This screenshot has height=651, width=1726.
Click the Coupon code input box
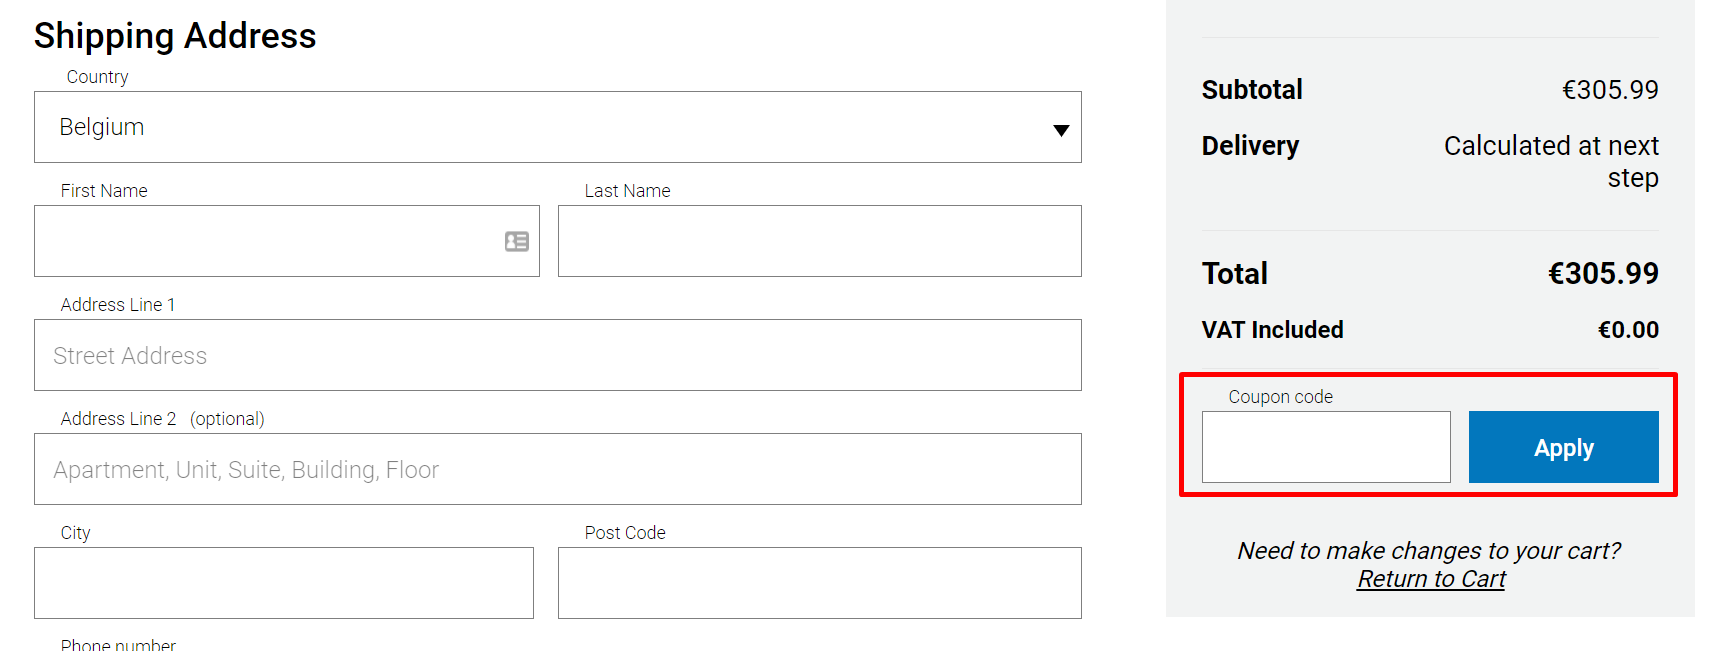[1326, 447]
